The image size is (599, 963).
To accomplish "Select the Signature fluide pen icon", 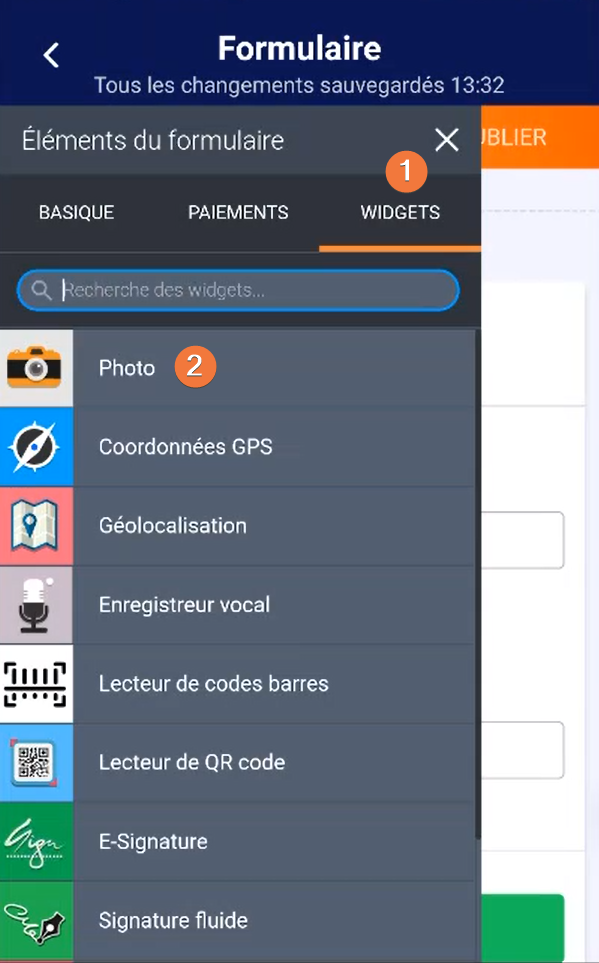I will tap(36, 921).
